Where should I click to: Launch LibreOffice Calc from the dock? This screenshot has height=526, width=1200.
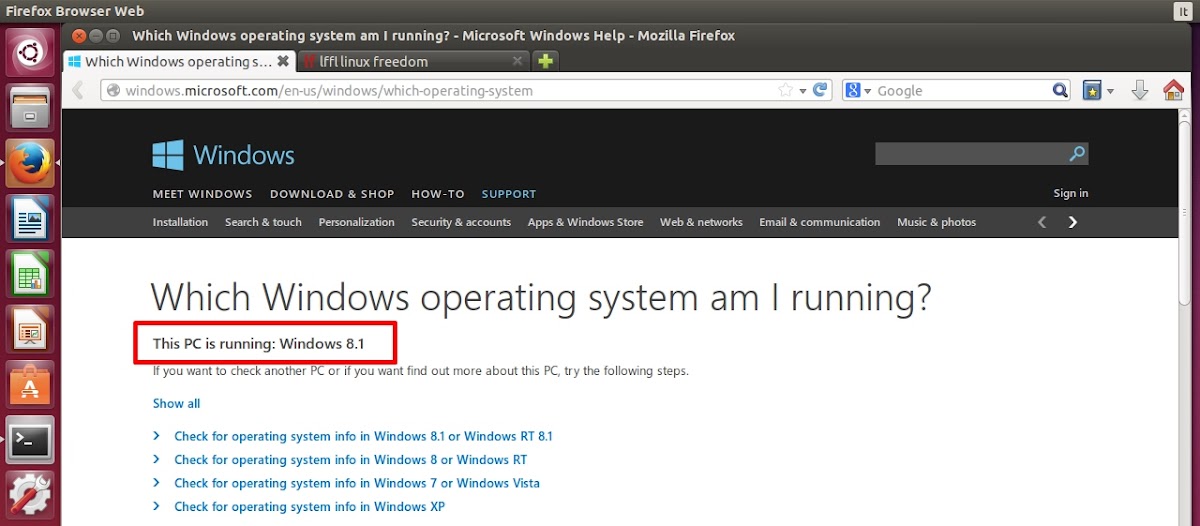[x=30, y=273]
